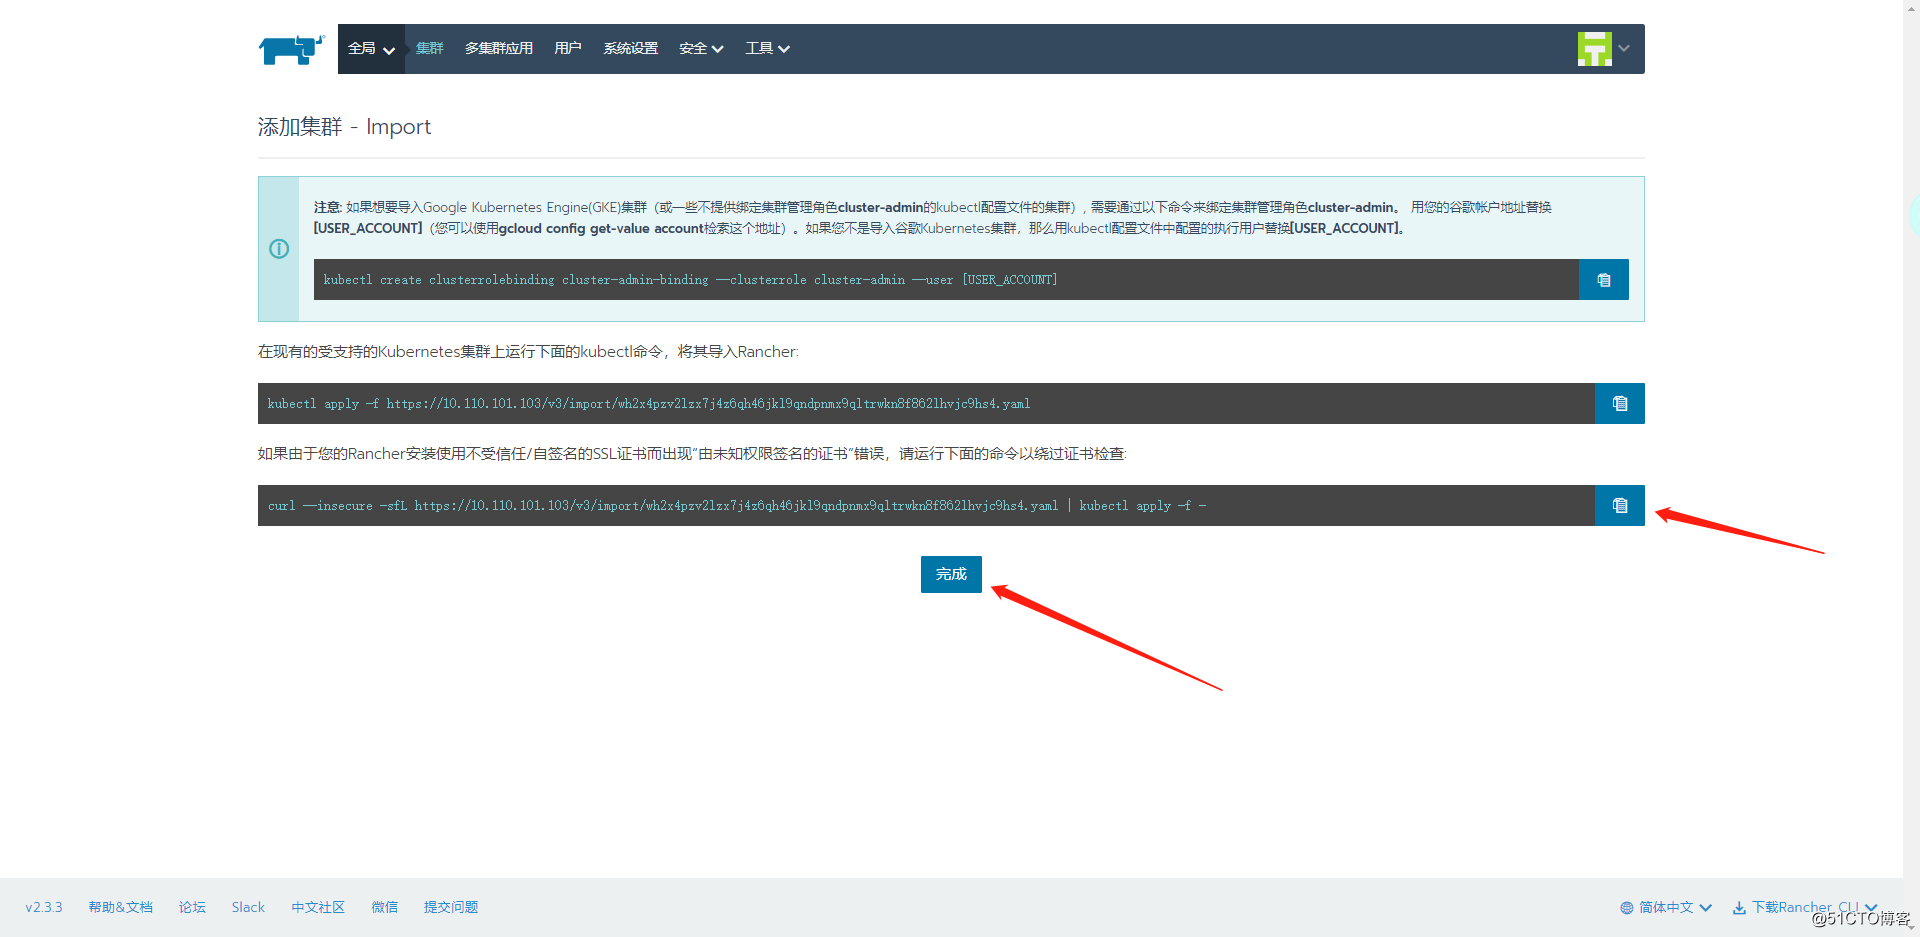The height and width of the screenshot is (937, 1920).
Task: Open the user avatar menu
Action: click(x=1594, y=49)
